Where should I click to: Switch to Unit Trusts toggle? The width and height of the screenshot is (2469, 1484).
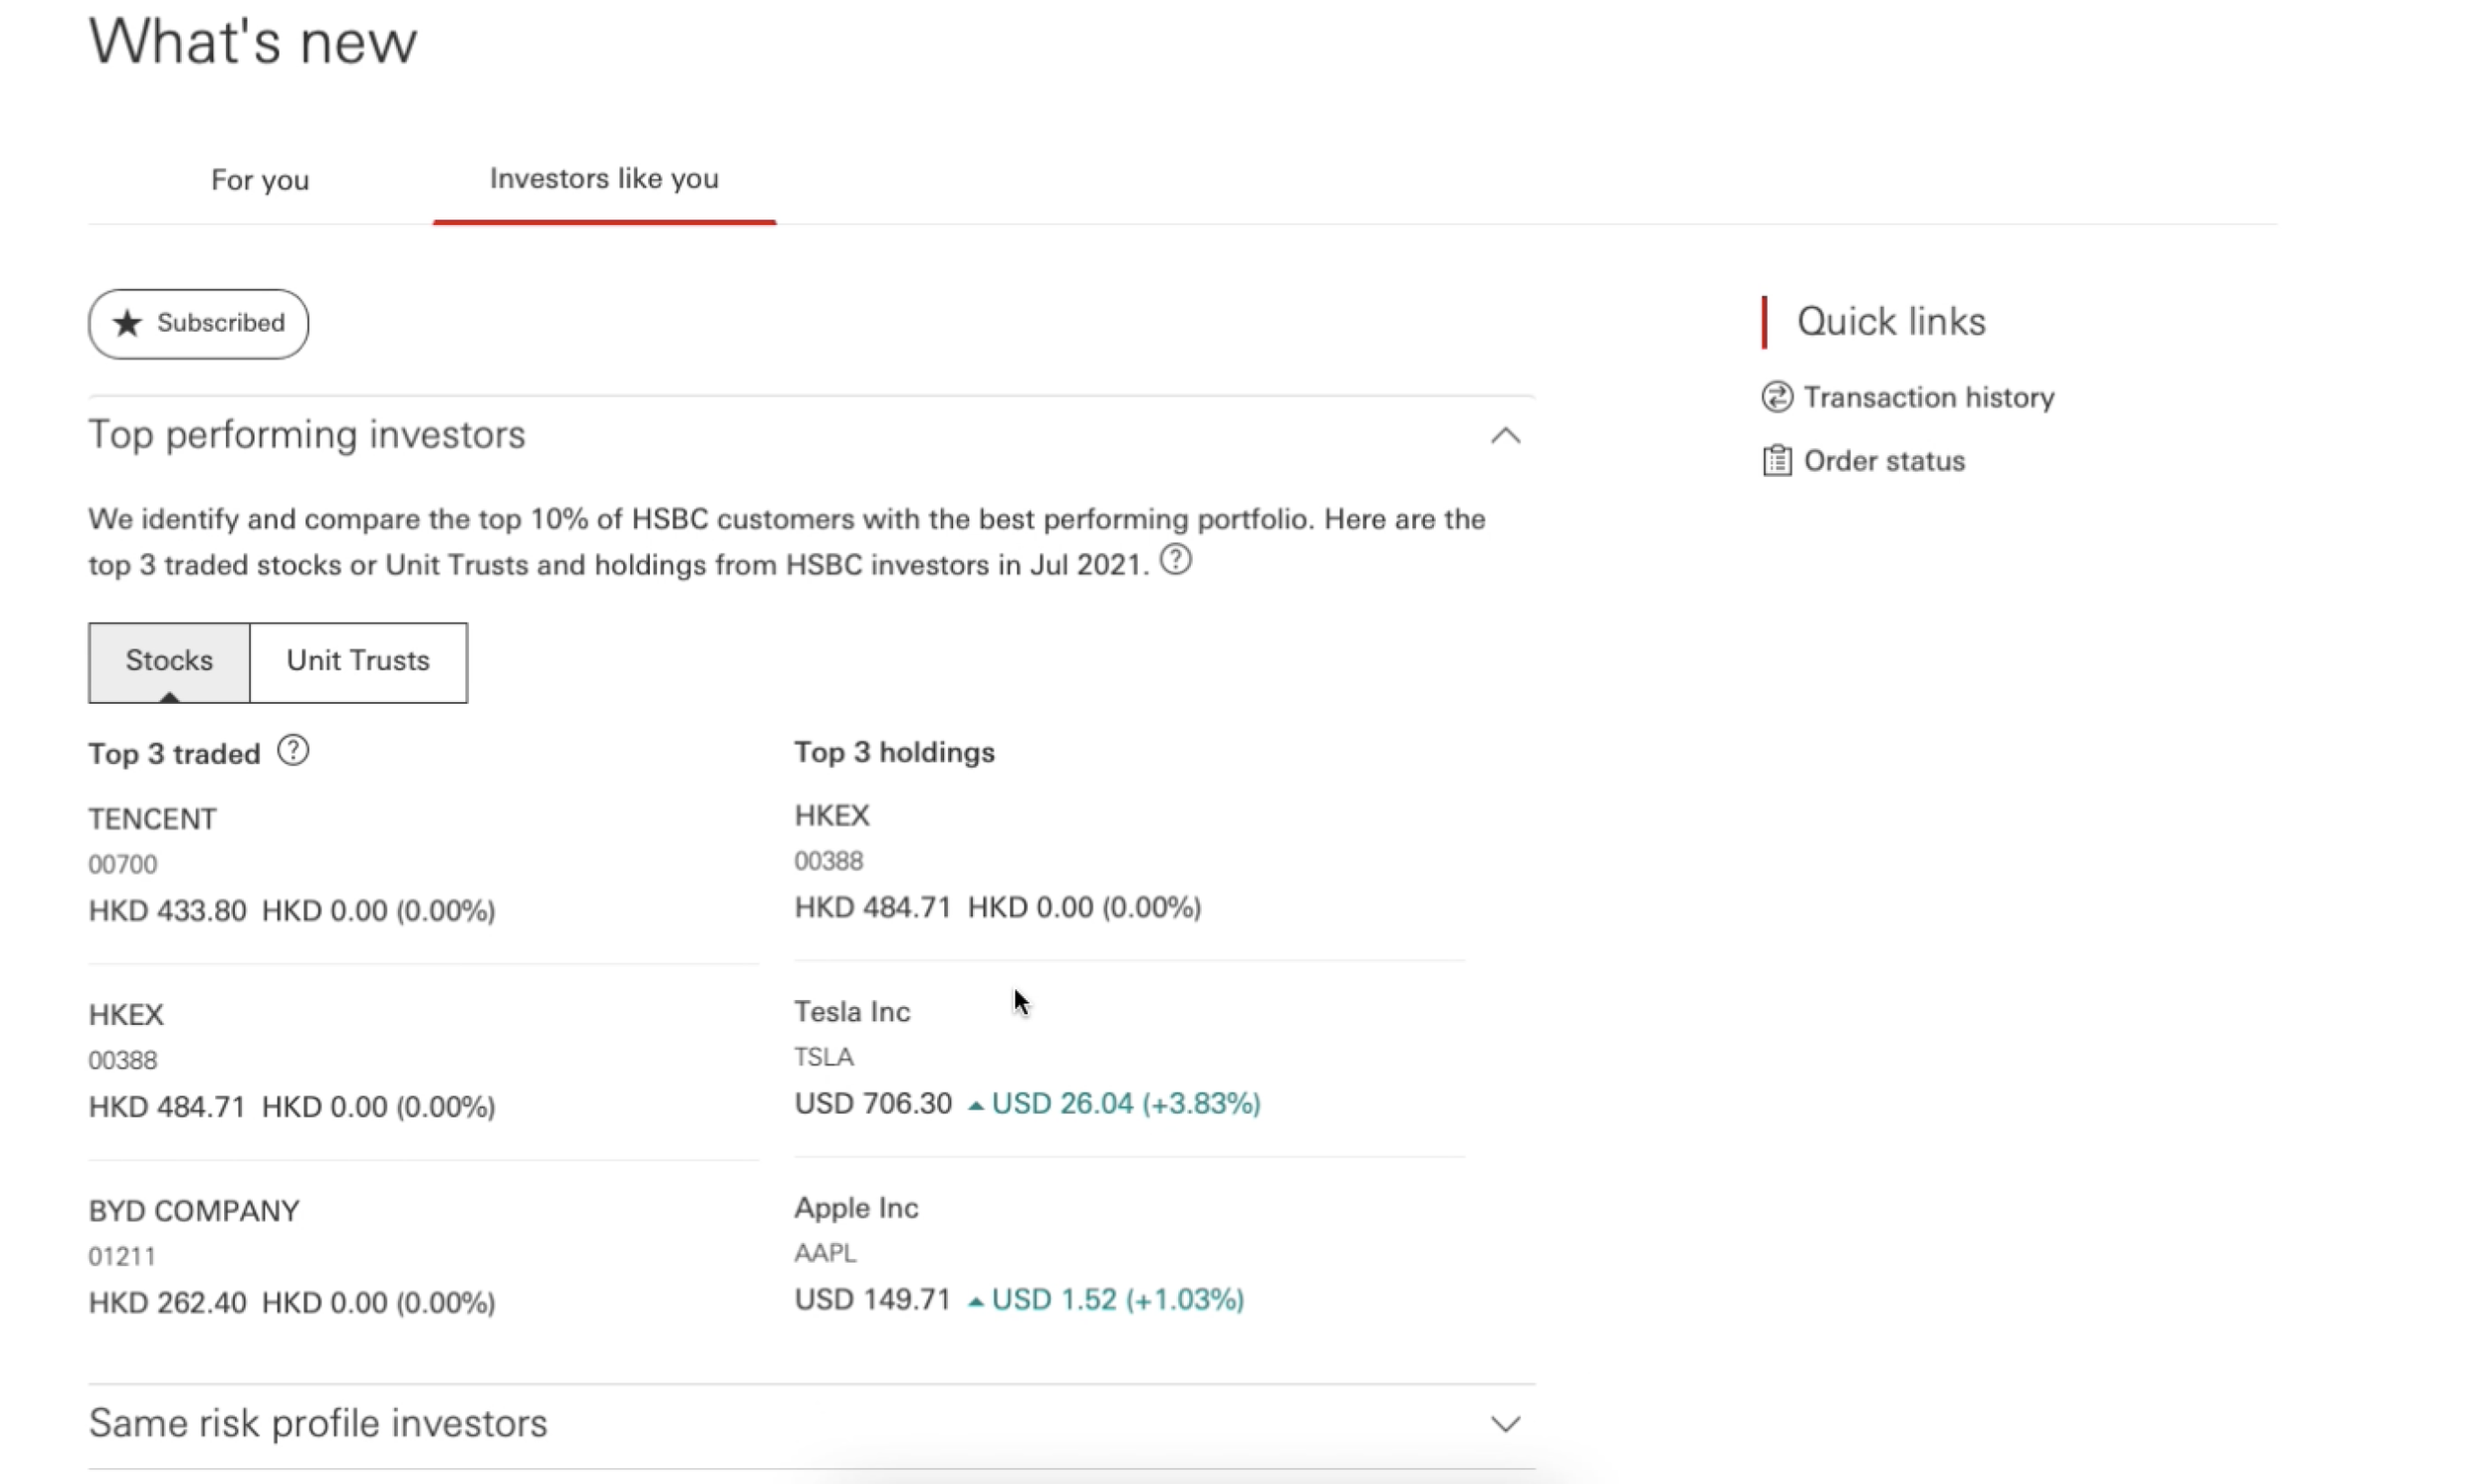[x=358, y=662]
